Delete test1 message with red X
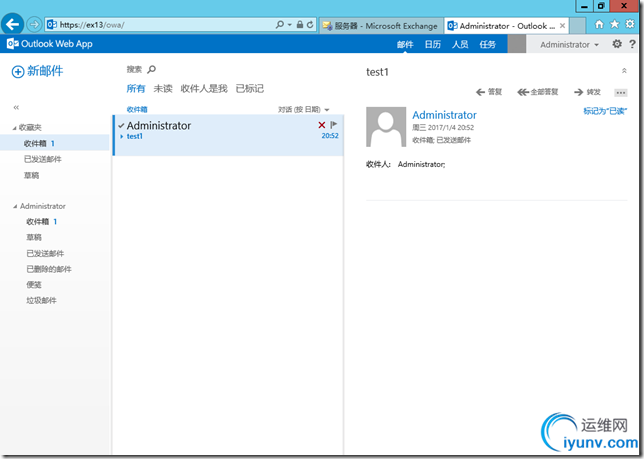 [x=322, y=125]
